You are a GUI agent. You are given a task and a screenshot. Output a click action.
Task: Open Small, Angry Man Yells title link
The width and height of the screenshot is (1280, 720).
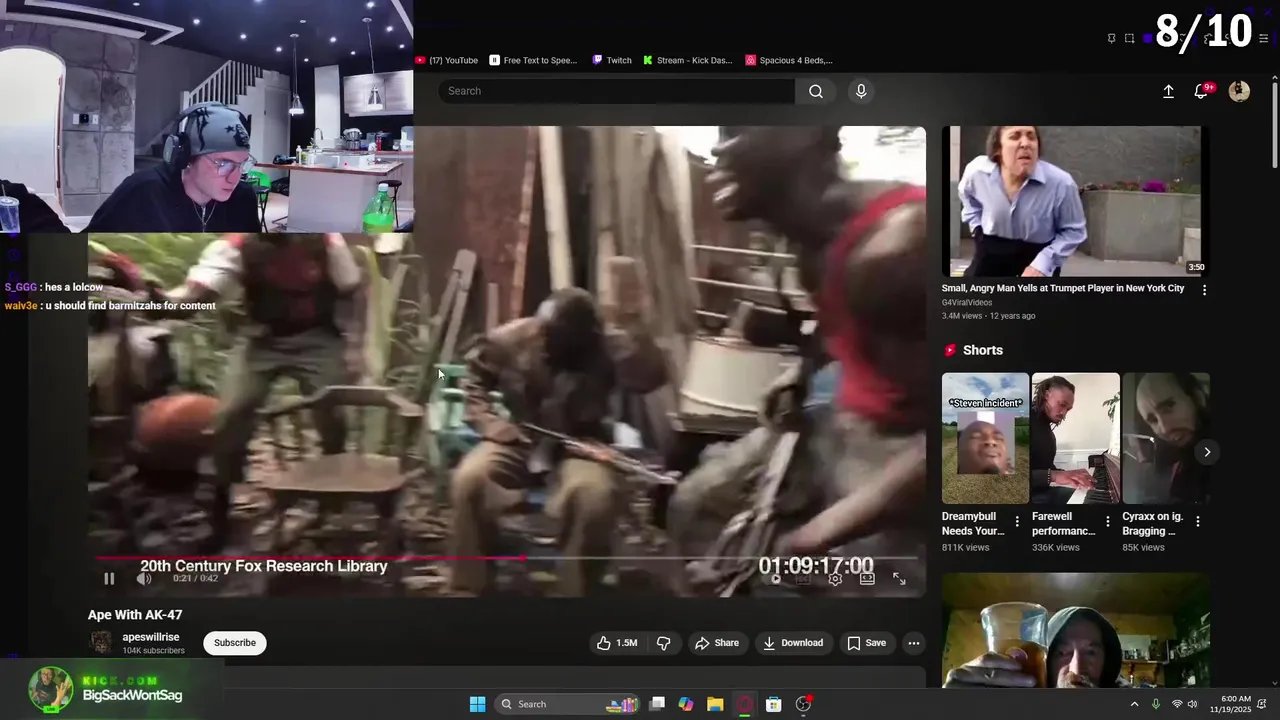pyautogui.click(x=1063, y=288)
